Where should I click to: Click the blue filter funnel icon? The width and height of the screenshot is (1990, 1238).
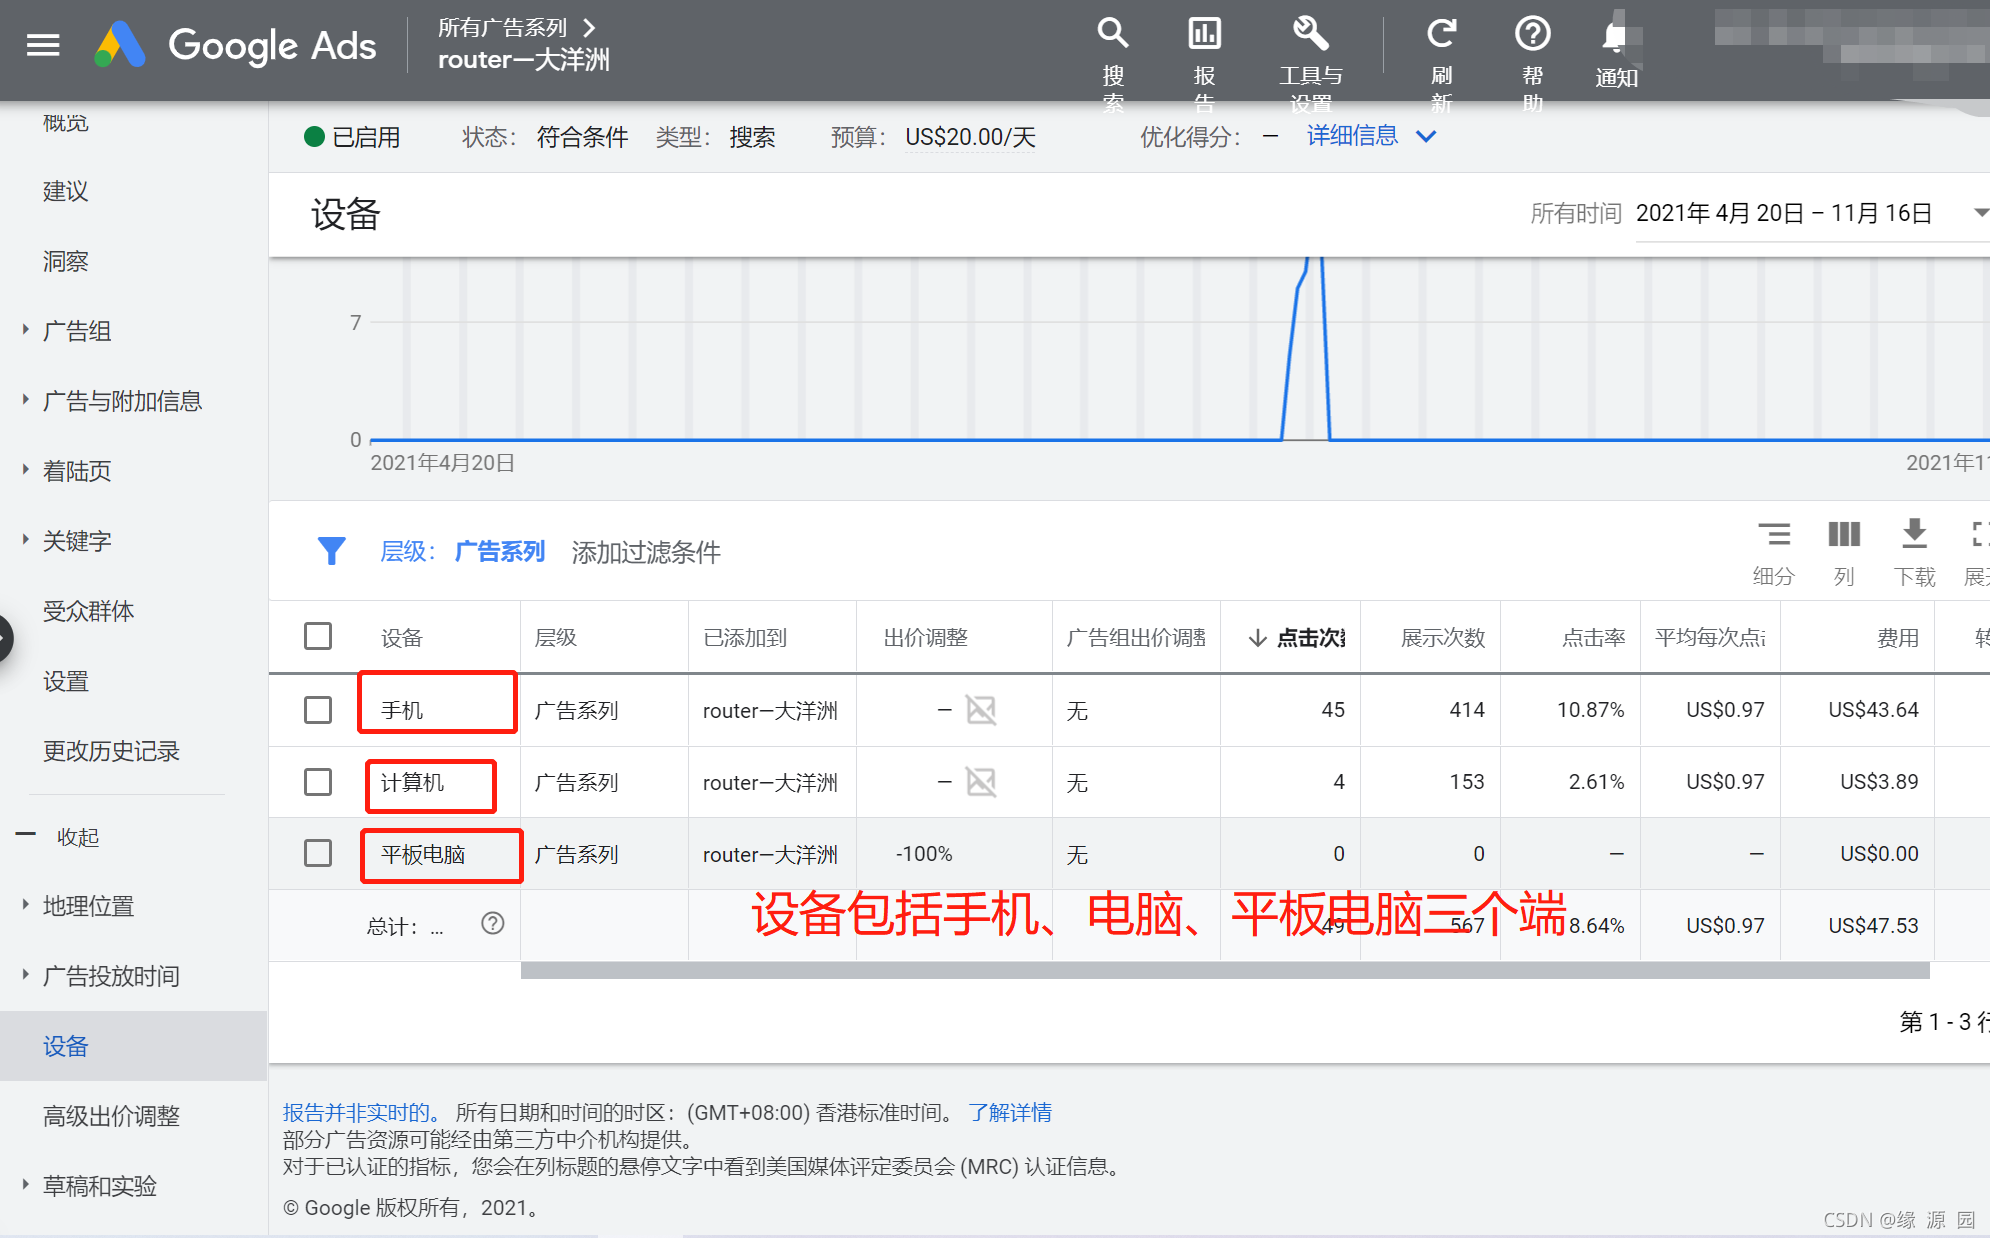331,551
